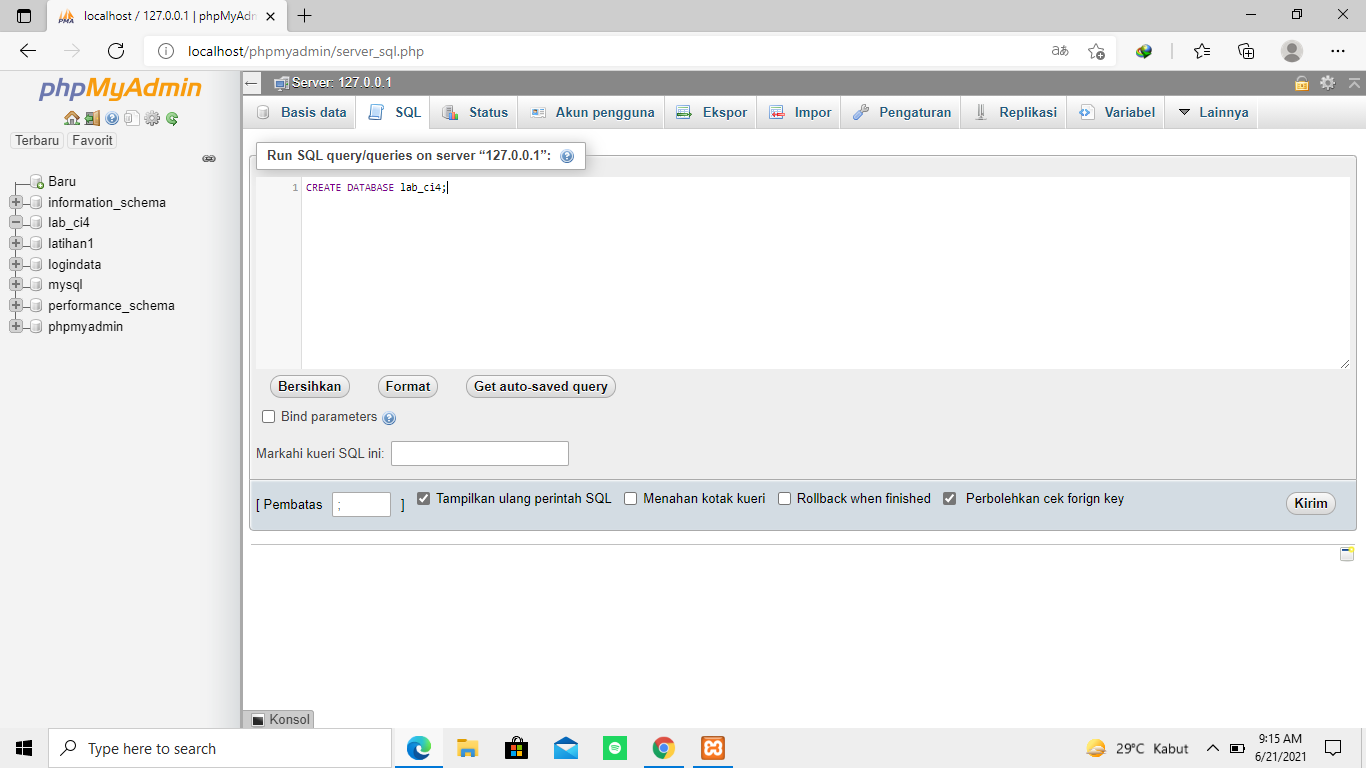Open phpMyAdmin documentation via blue help icon
The height and width of the screenshot is (768, 1366).
click(x=111, y=118)
